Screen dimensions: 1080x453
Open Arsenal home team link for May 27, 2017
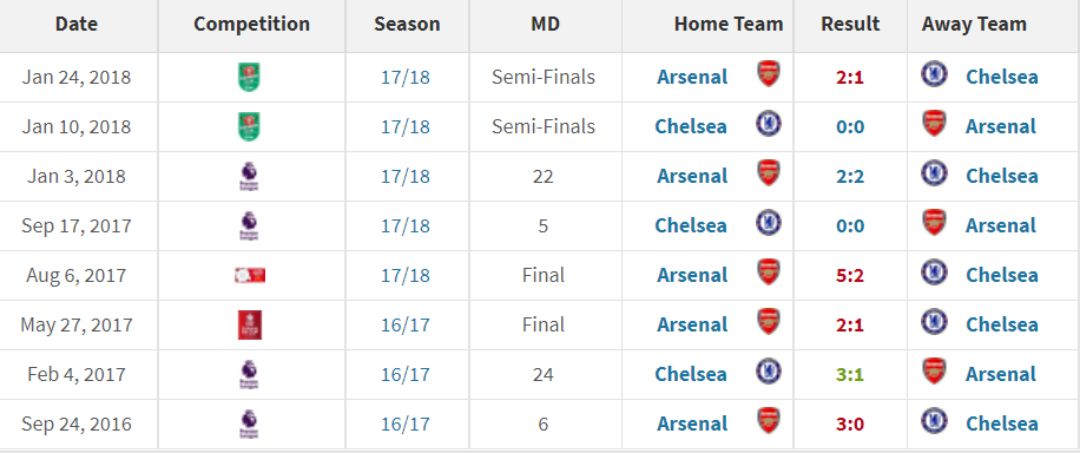[692, 325]
